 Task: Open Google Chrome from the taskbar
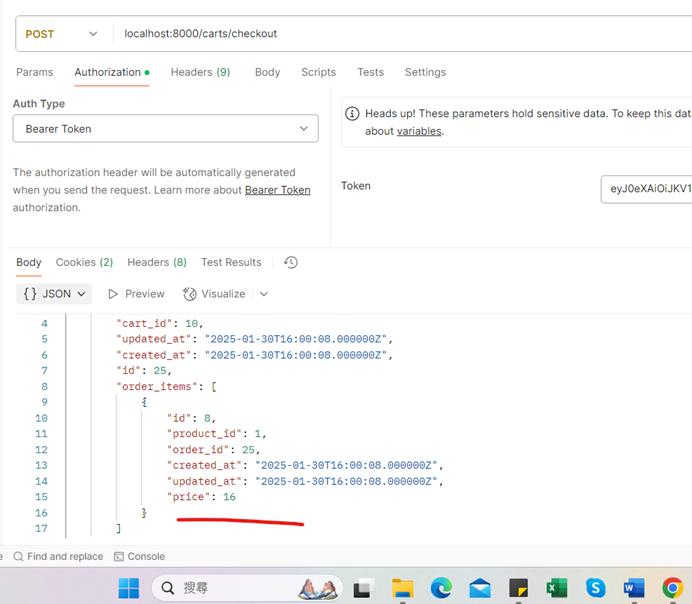pos(673,588)
